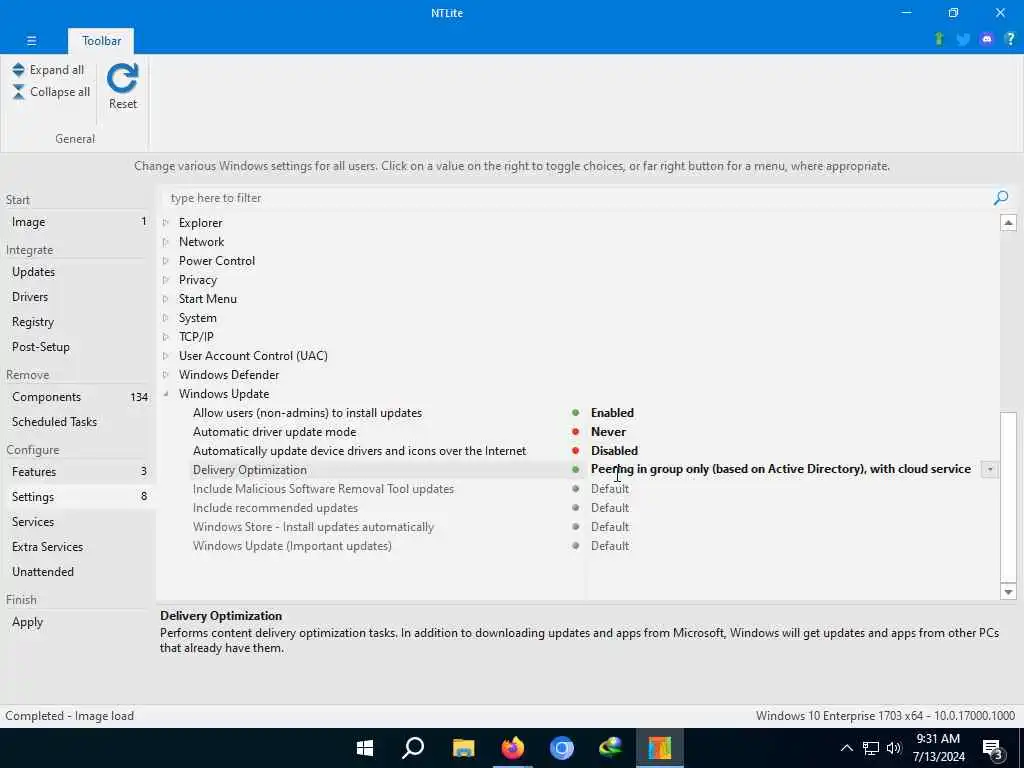Click the filter search magnifier icon
Image resolution: width=1024 pixels, height=768 pixels.
point(1000,198)
